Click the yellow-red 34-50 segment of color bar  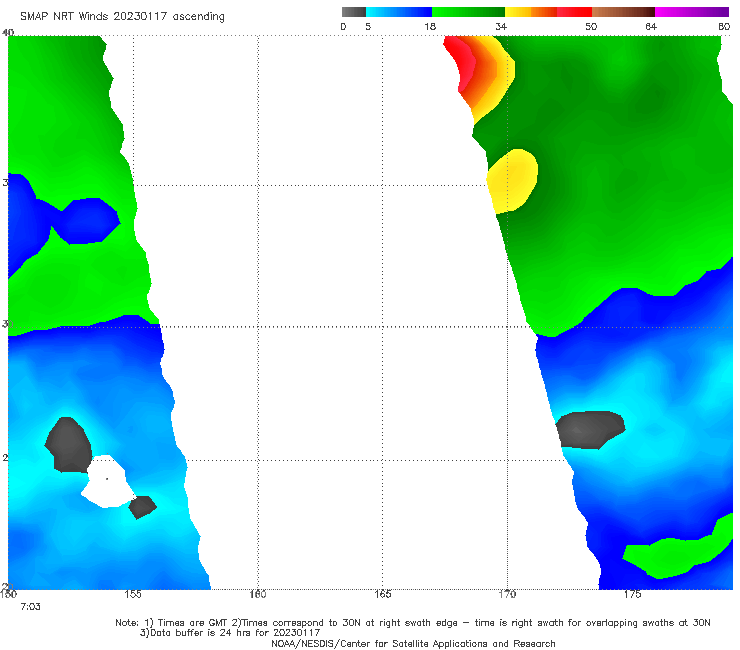point(548,12)
